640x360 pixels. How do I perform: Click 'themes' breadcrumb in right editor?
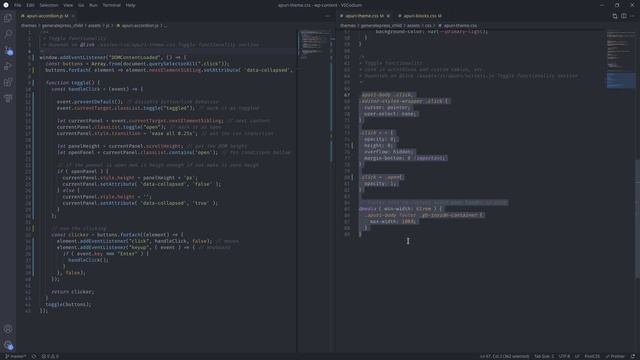(x=348, y=25)
